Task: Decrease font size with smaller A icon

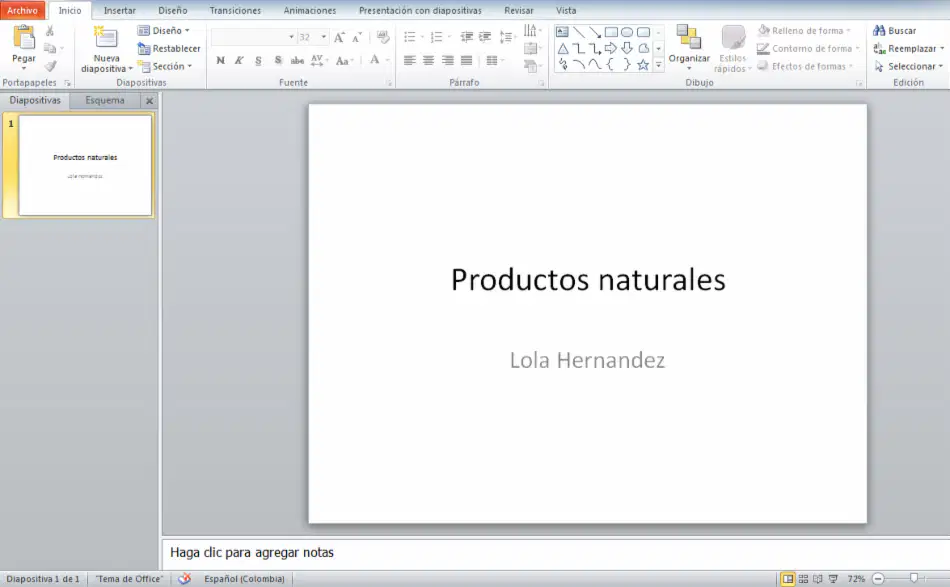Action: 357,38
